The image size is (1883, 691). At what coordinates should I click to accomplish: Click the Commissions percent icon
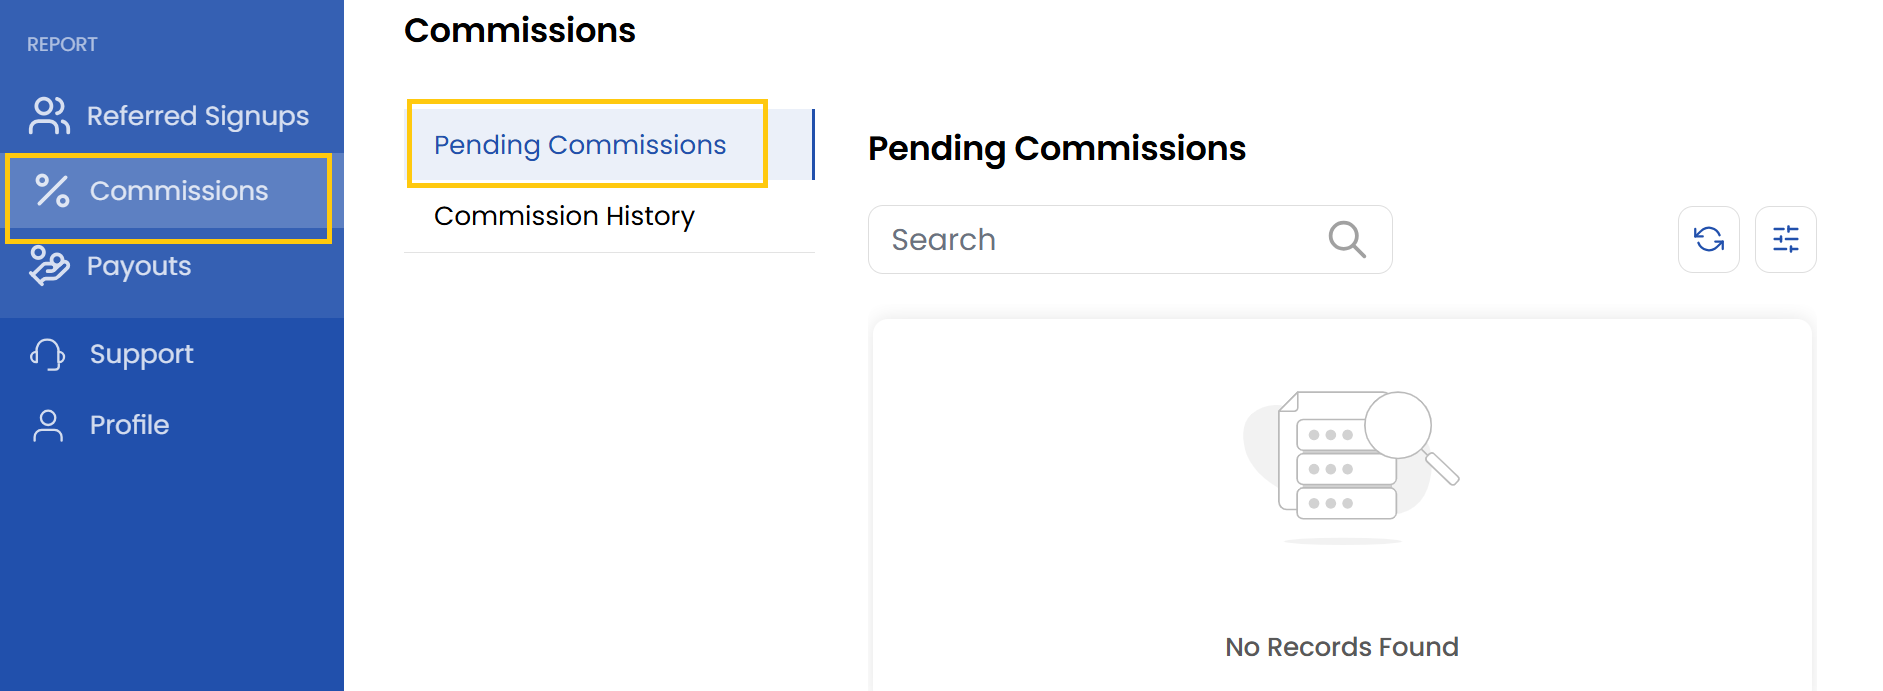coord(52,191)
